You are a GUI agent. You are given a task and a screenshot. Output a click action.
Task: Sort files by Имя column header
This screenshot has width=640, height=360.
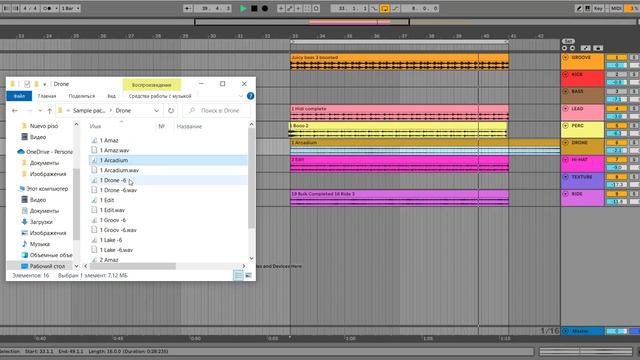coord(95,126)
